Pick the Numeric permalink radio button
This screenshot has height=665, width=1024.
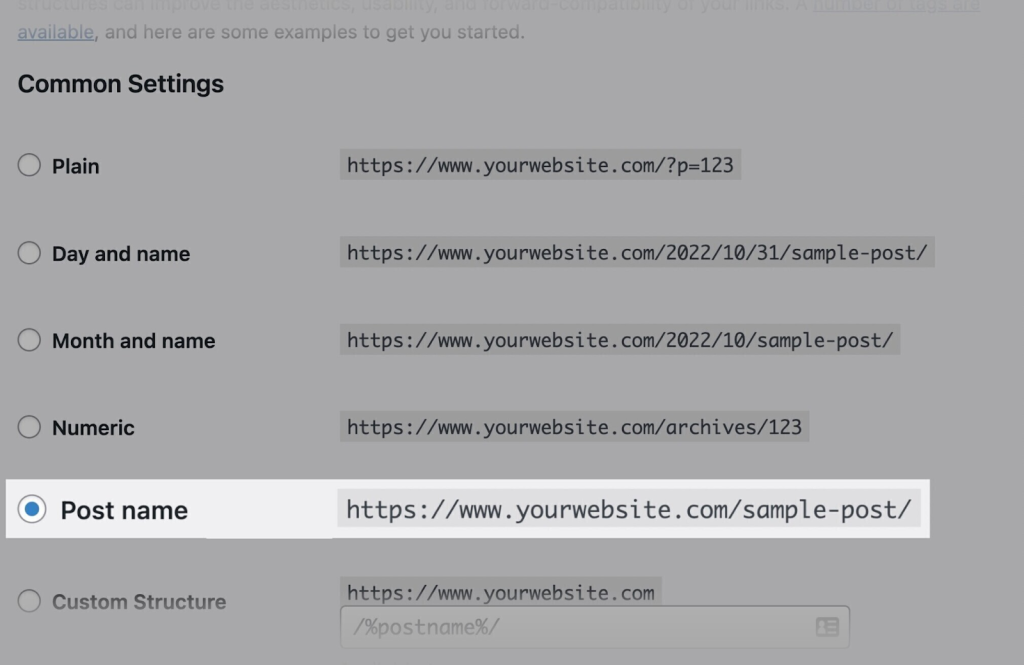point(30,427)
